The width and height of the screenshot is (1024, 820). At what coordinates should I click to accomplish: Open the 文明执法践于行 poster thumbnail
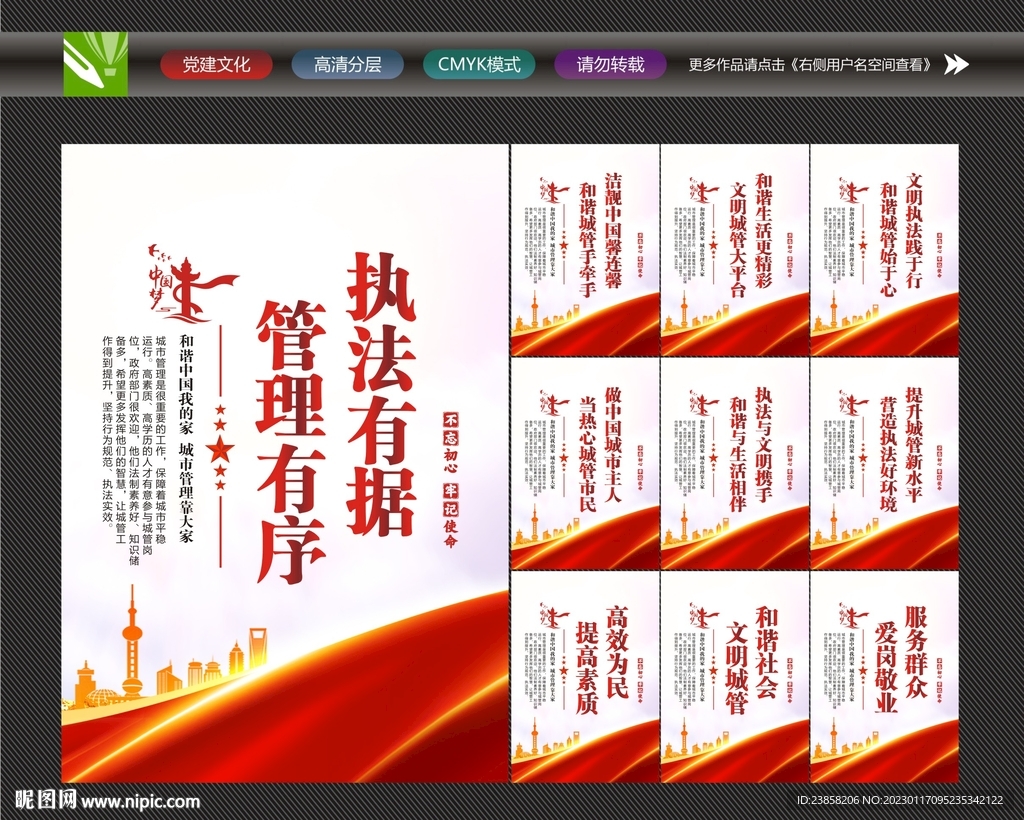[884, 249]
